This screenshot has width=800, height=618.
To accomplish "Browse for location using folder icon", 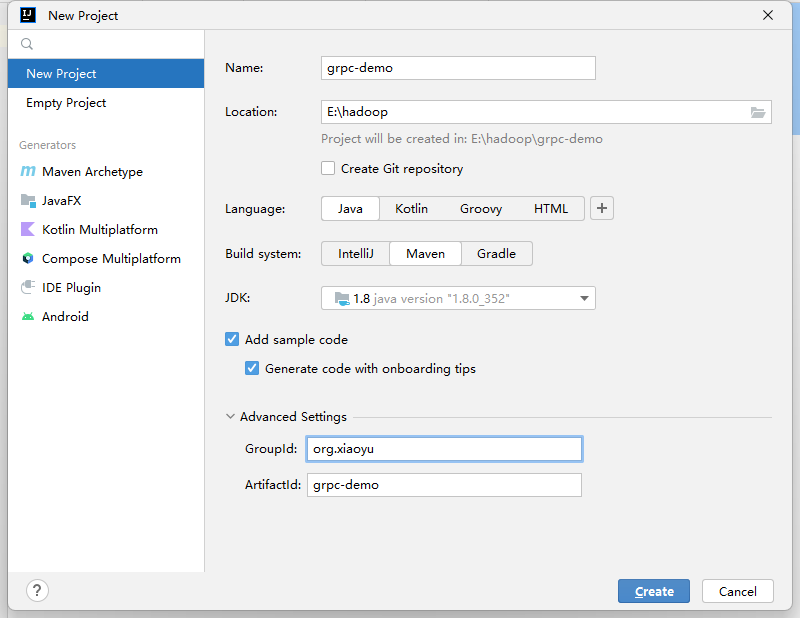I will [758, 112].
